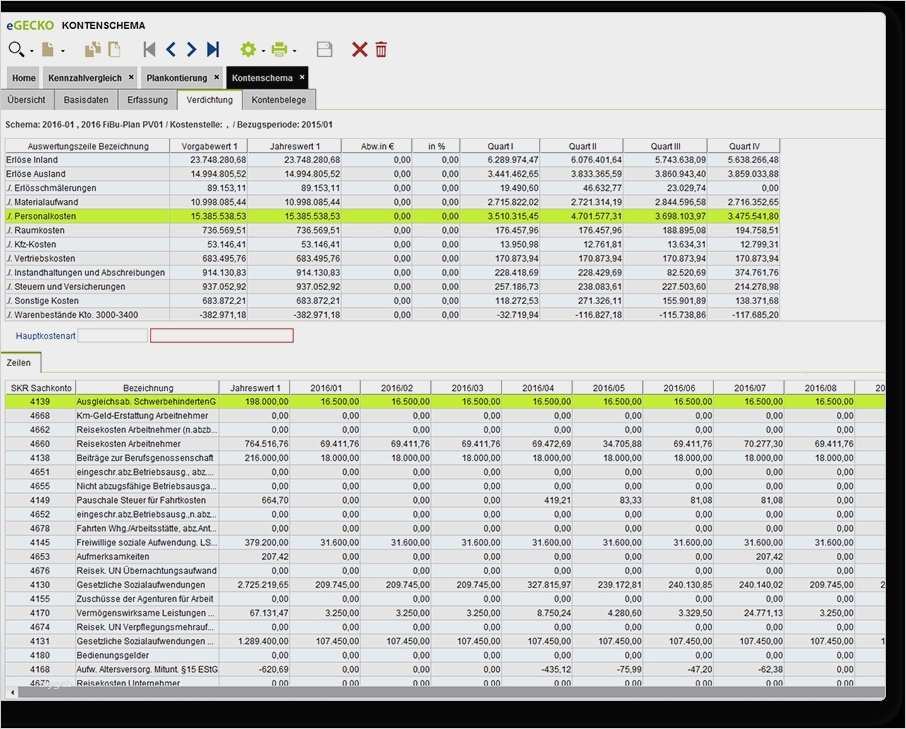Advance to the next record

pos(190,48)
